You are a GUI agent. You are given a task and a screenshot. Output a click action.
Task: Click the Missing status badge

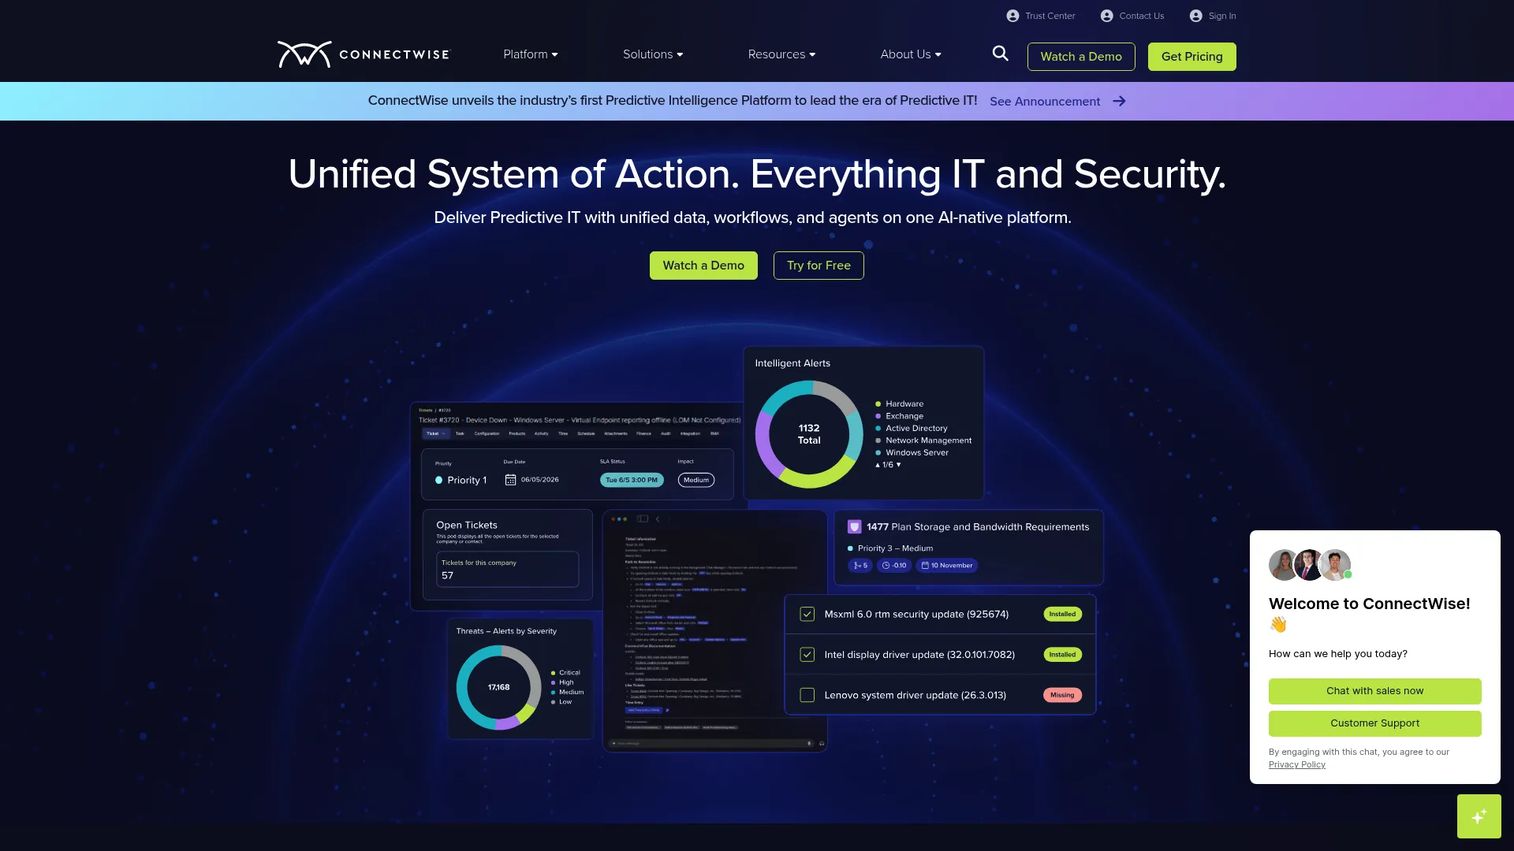coord(1062,695)
